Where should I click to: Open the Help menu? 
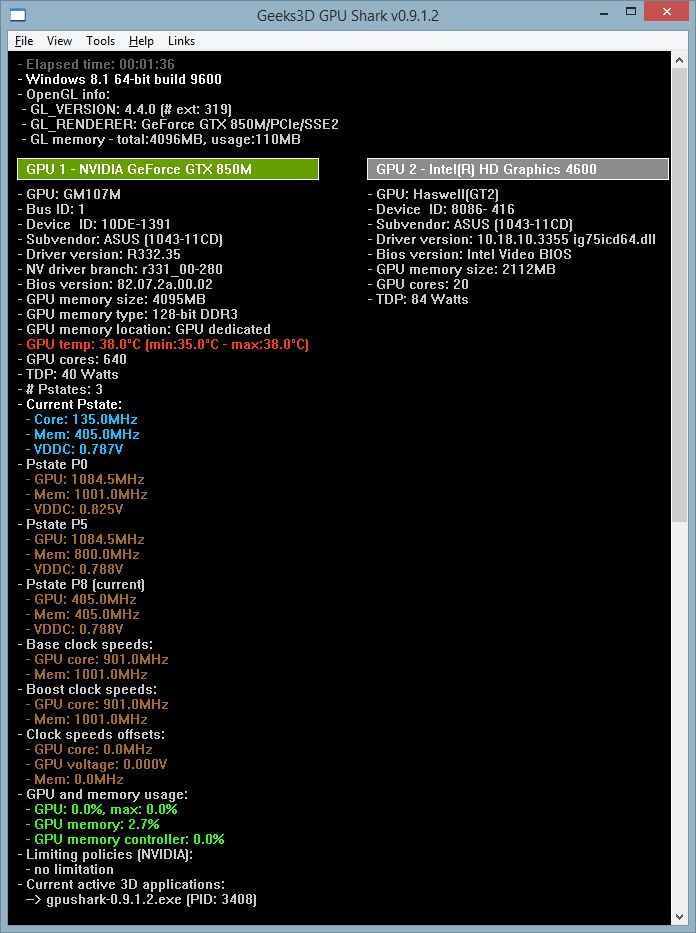point(142,40)
